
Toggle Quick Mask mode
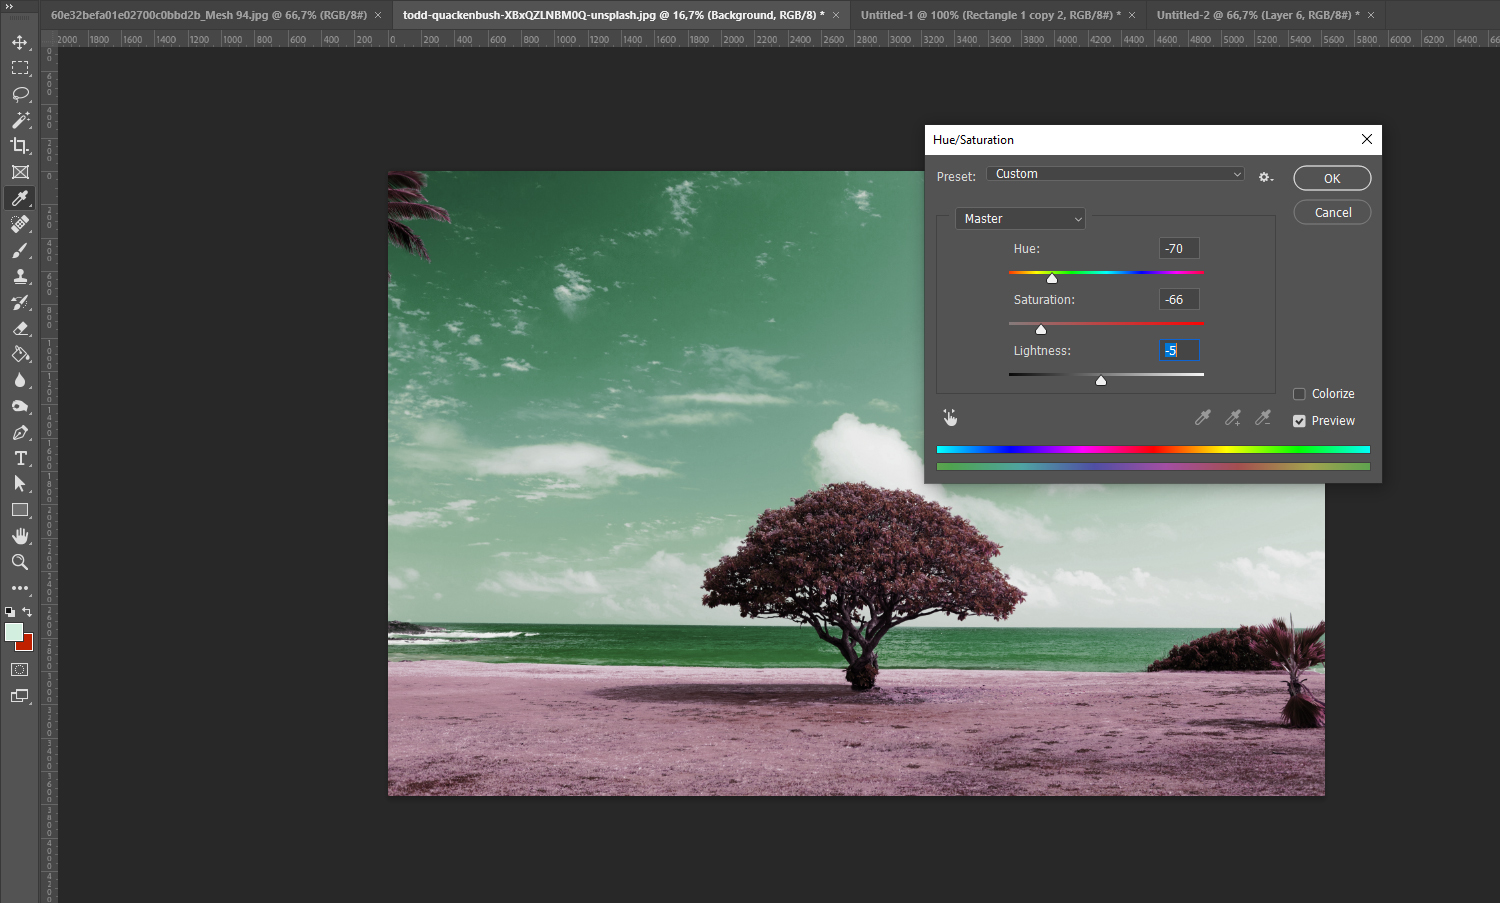20,669
